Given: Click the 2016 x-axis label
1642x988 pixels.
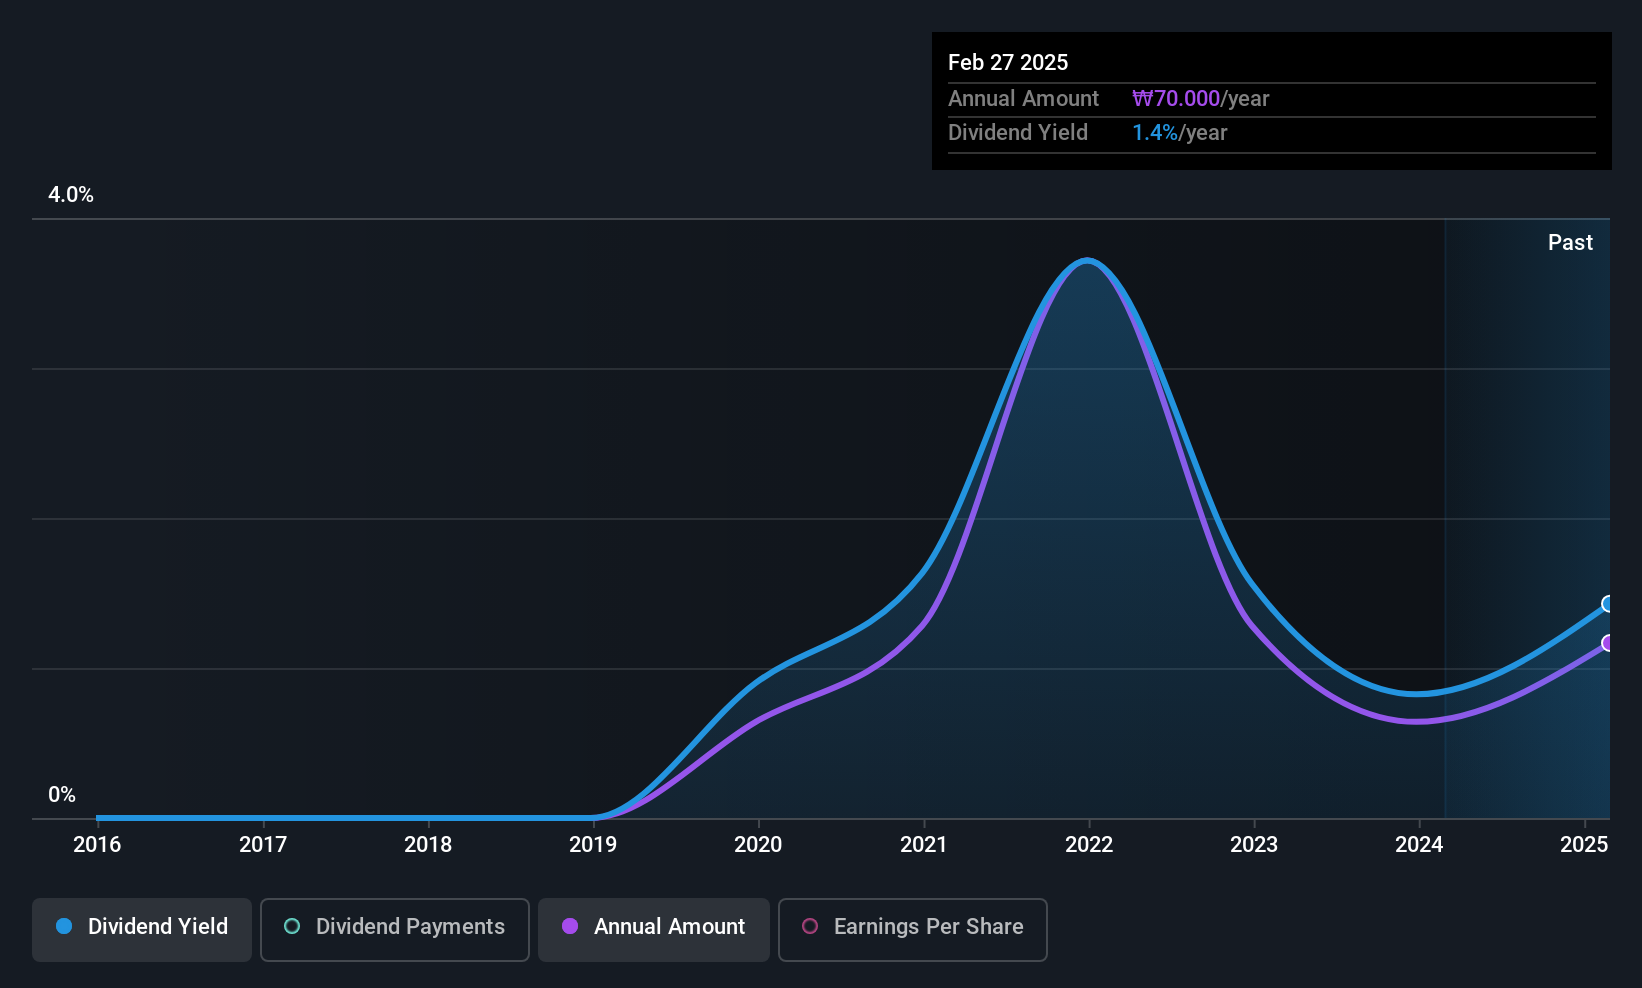Looking at the screenshot, I should tap(97, 844).
